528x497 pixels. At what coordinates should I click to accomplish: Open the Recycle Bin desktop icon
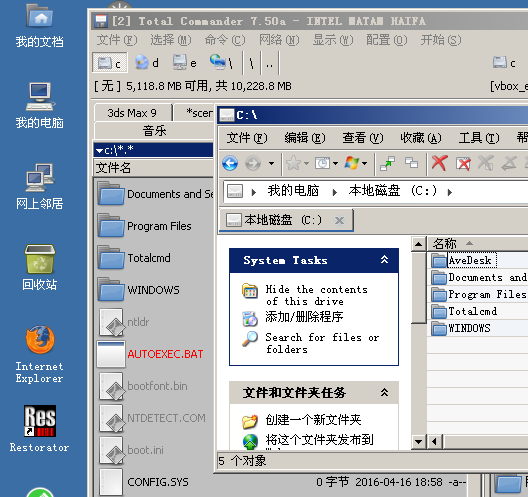[39, 268]
